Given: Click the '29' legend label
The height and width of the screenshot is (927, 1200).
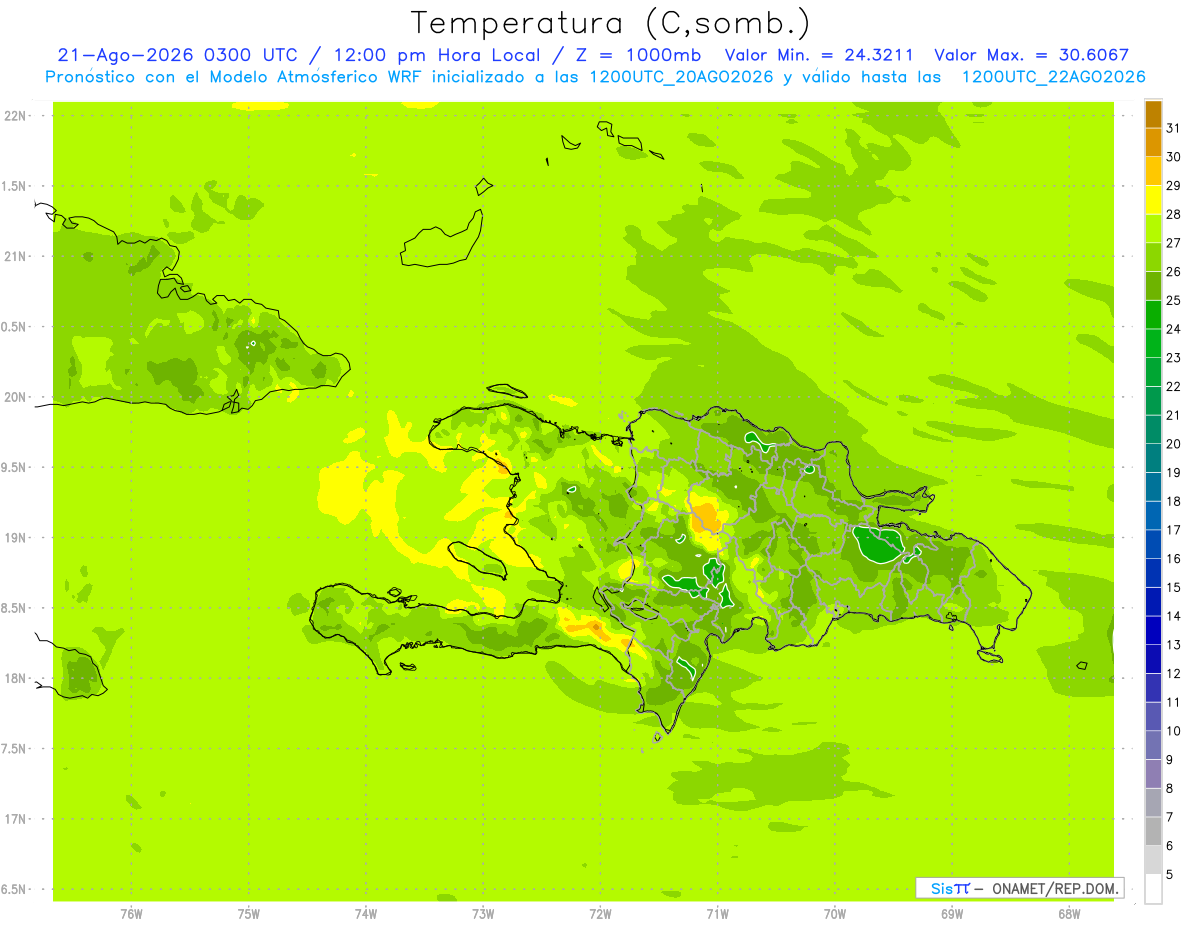Looking at the screenshot, I should coord(1174,185).
